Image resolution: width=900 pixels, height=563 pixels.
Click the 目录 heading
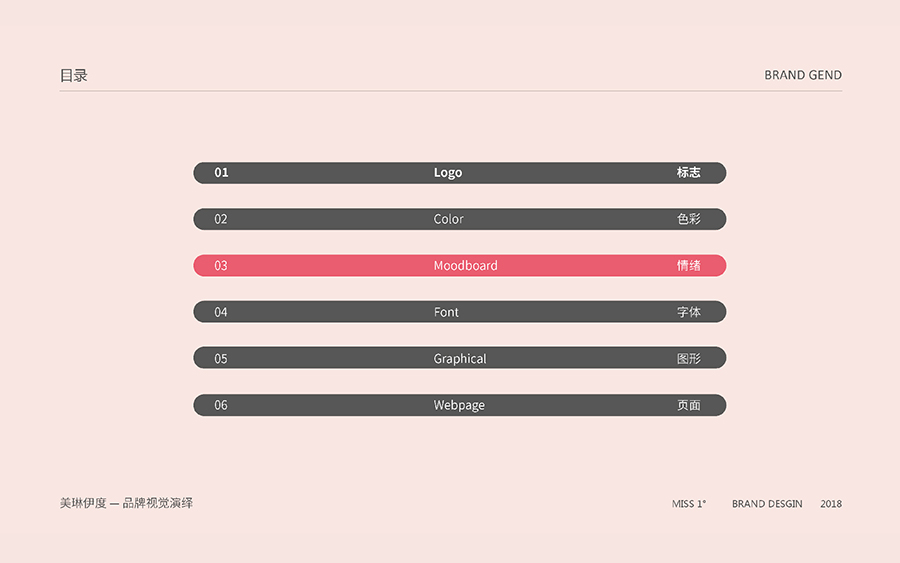click(x=74, y=75)
